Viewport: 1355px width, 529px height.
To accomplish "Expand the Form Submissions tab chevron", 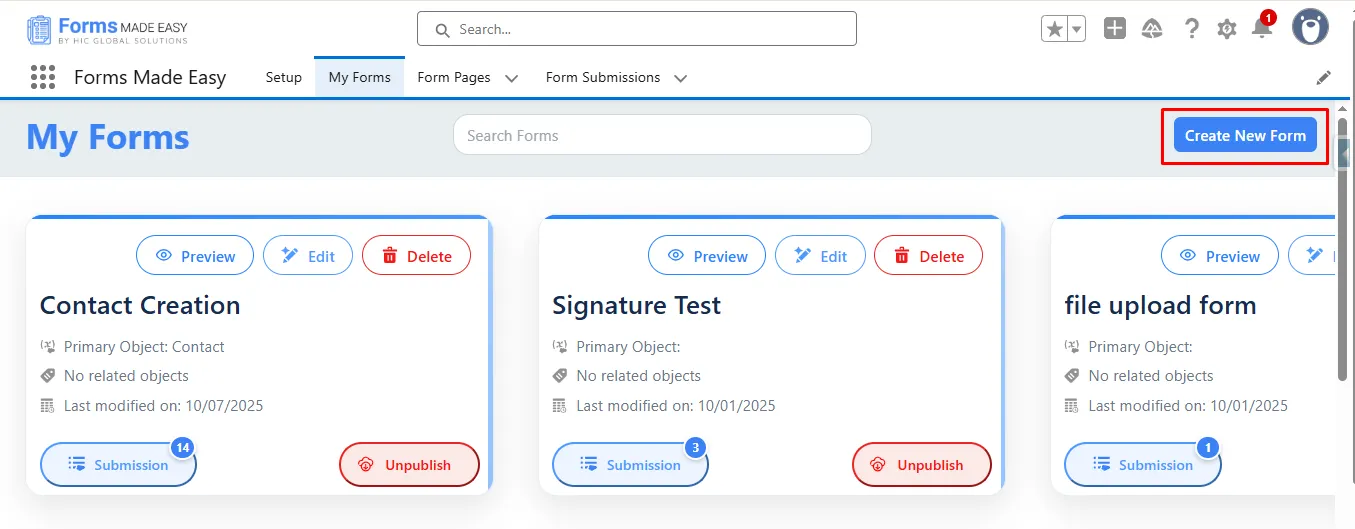I will 681,78.
